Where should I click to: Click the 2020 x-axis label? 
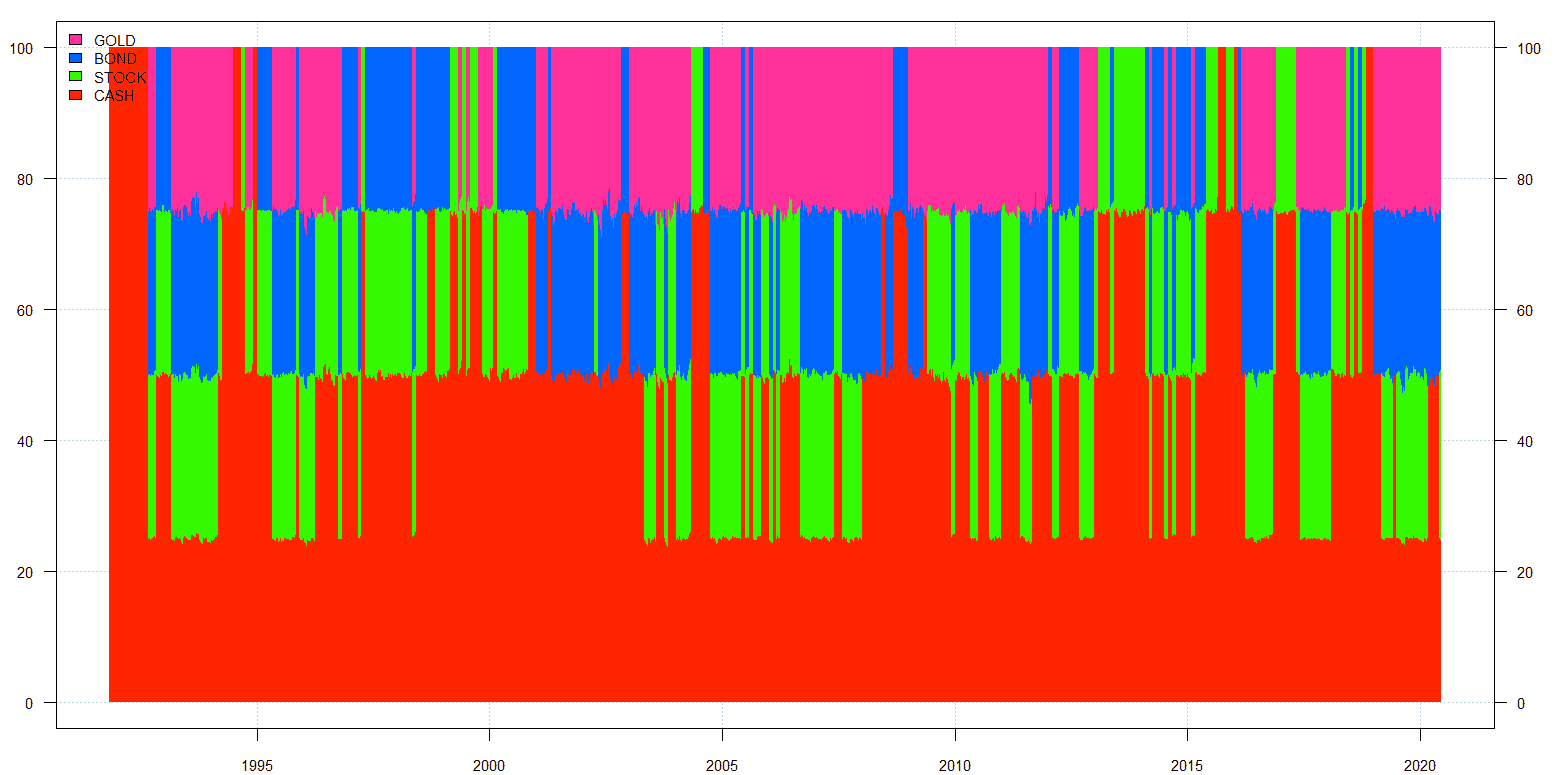[1420, 764]
